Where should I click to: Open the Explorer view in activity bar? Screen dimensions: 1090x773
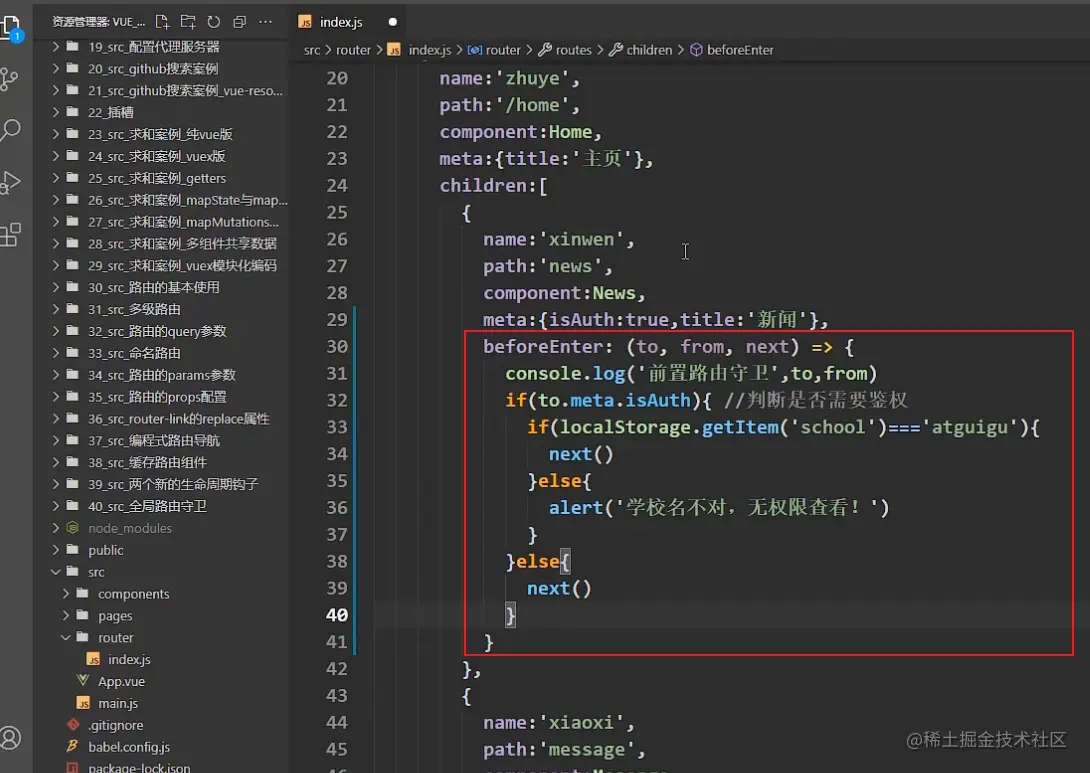coord(11,29)
